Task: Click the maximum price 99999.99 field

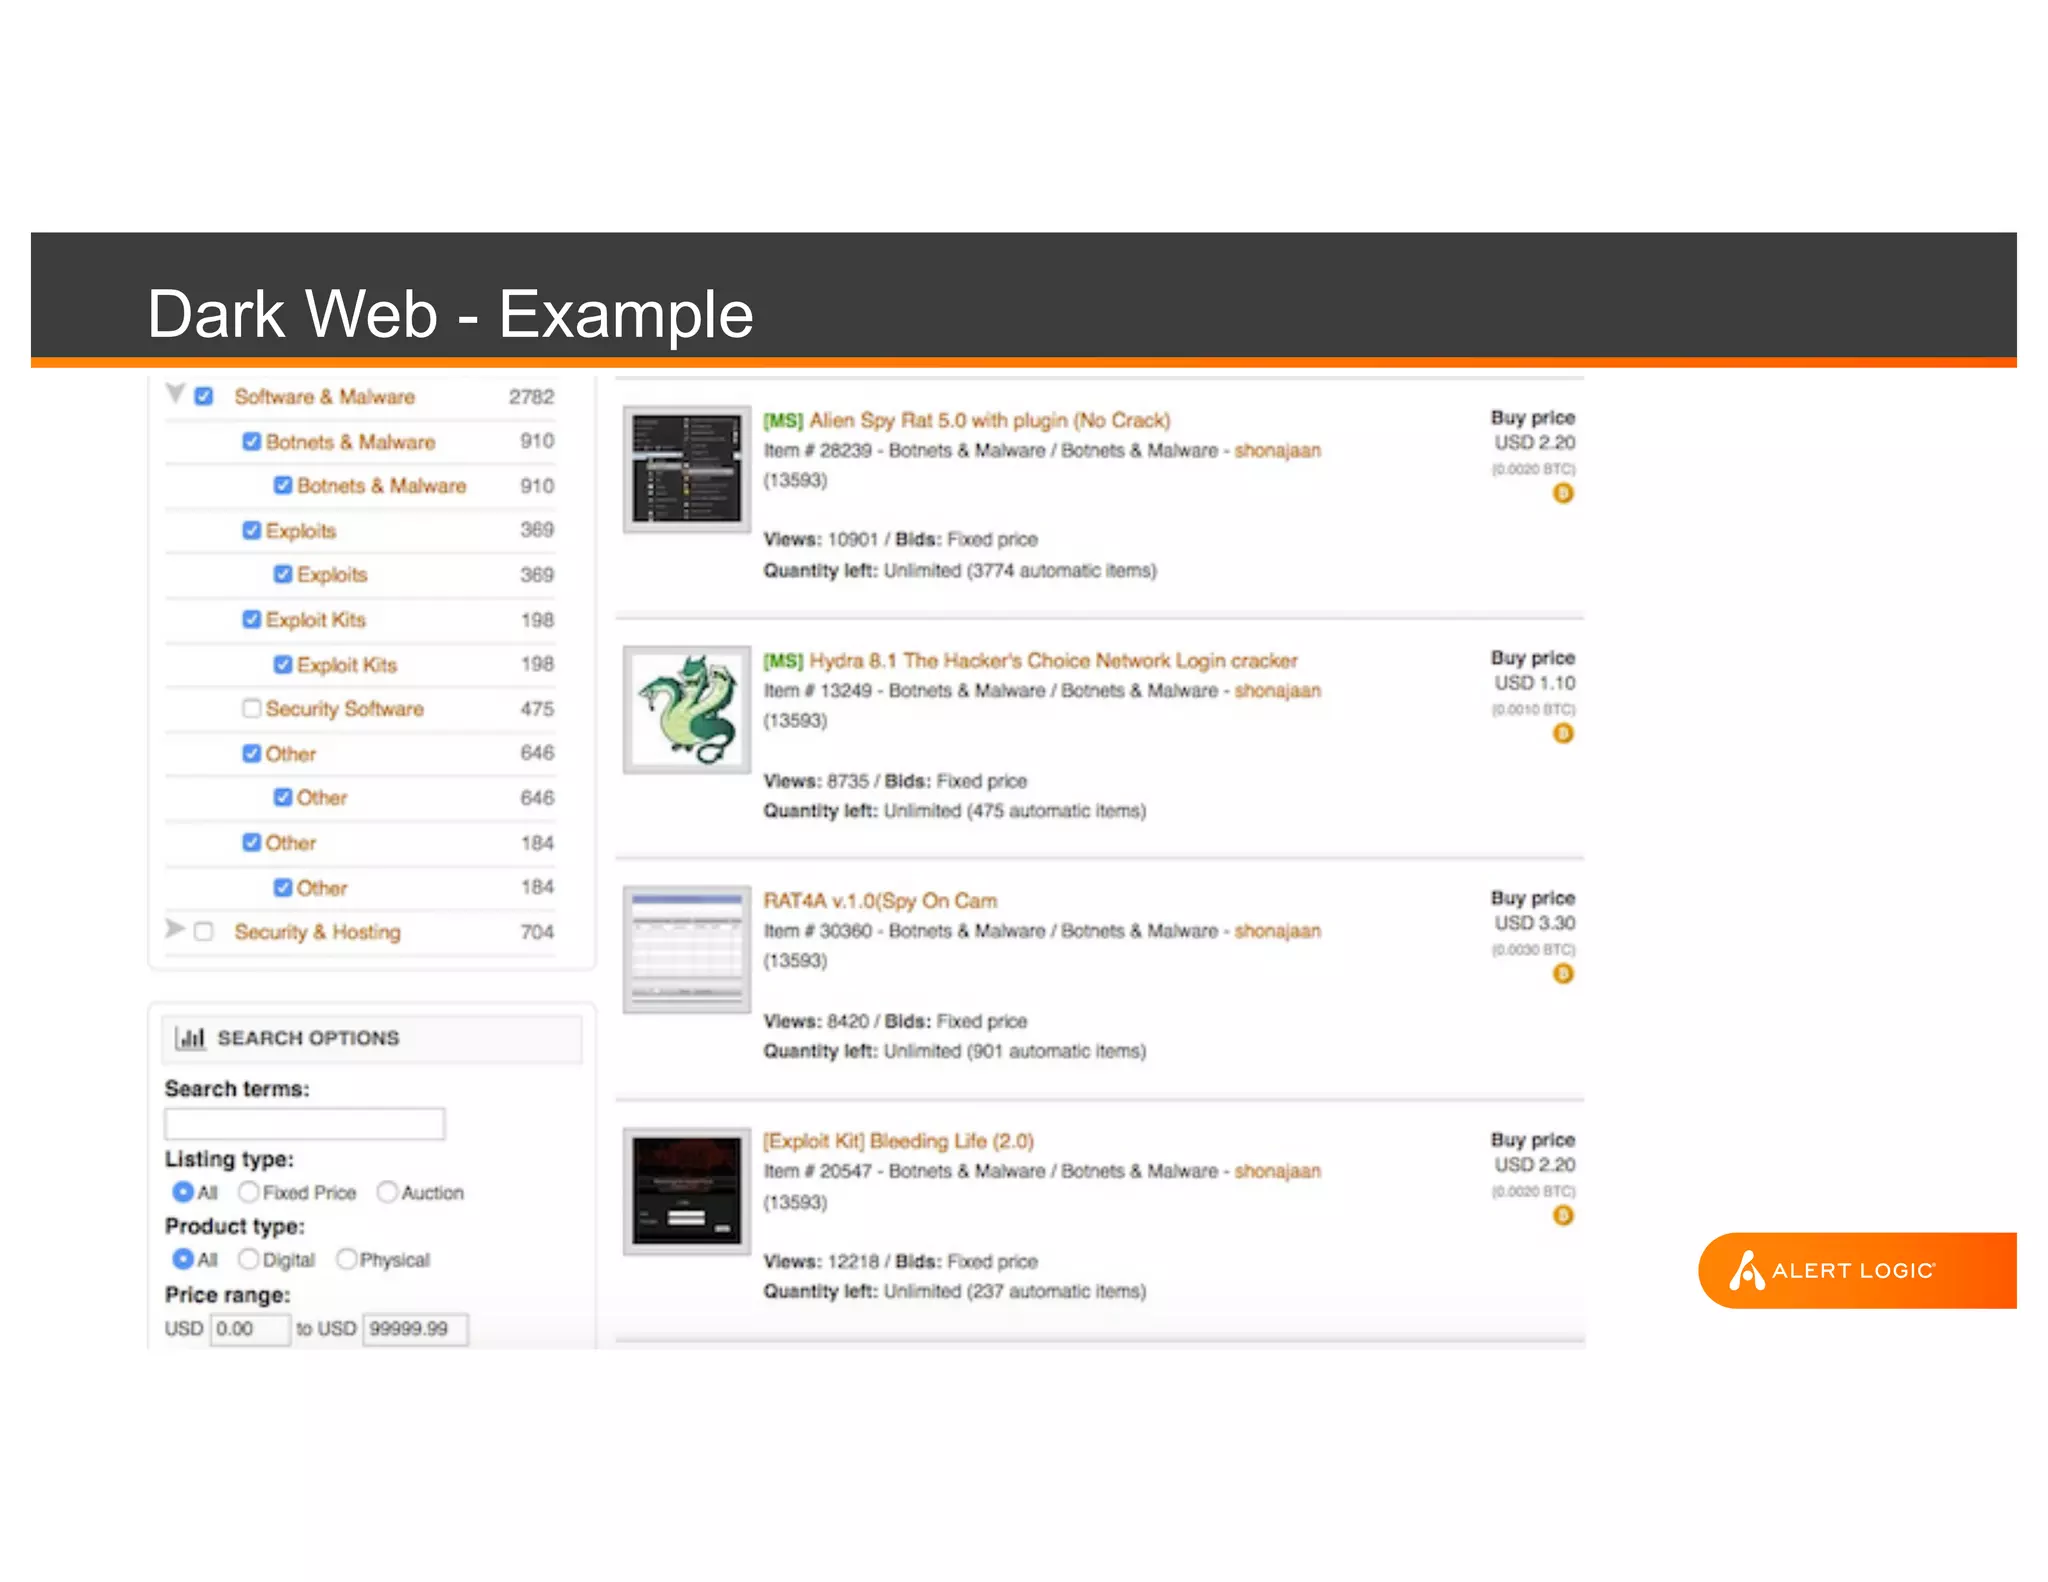Action: (415, 1329)
